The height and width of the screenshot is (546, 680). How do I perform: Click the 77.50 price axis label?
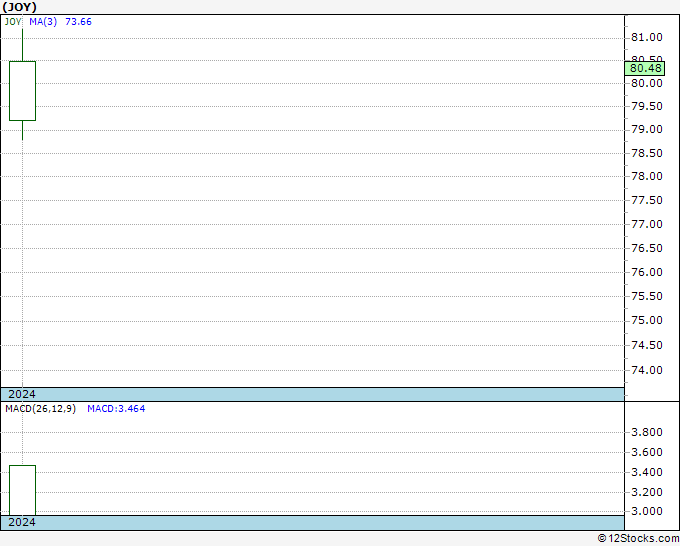(647, 200)
